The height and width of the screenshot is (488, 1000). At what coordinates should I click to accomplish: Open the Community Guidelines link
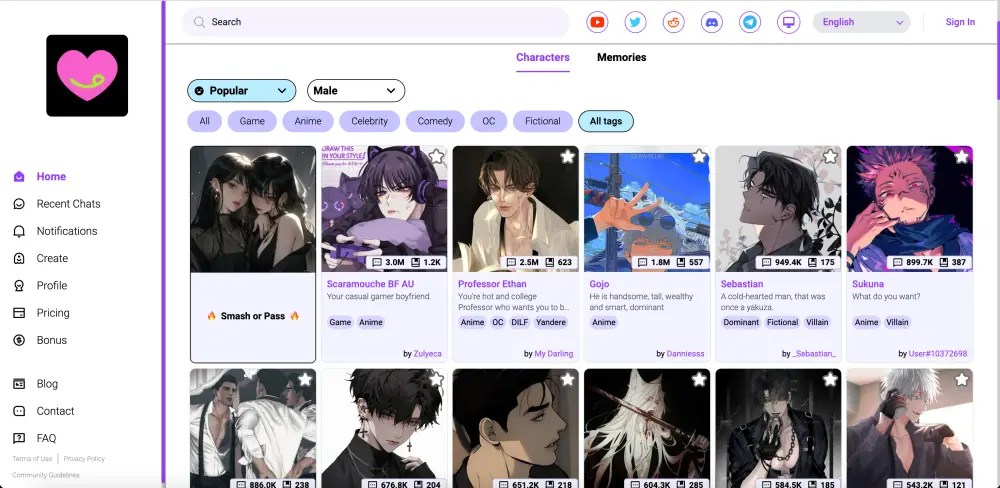(x=46, y=475)
